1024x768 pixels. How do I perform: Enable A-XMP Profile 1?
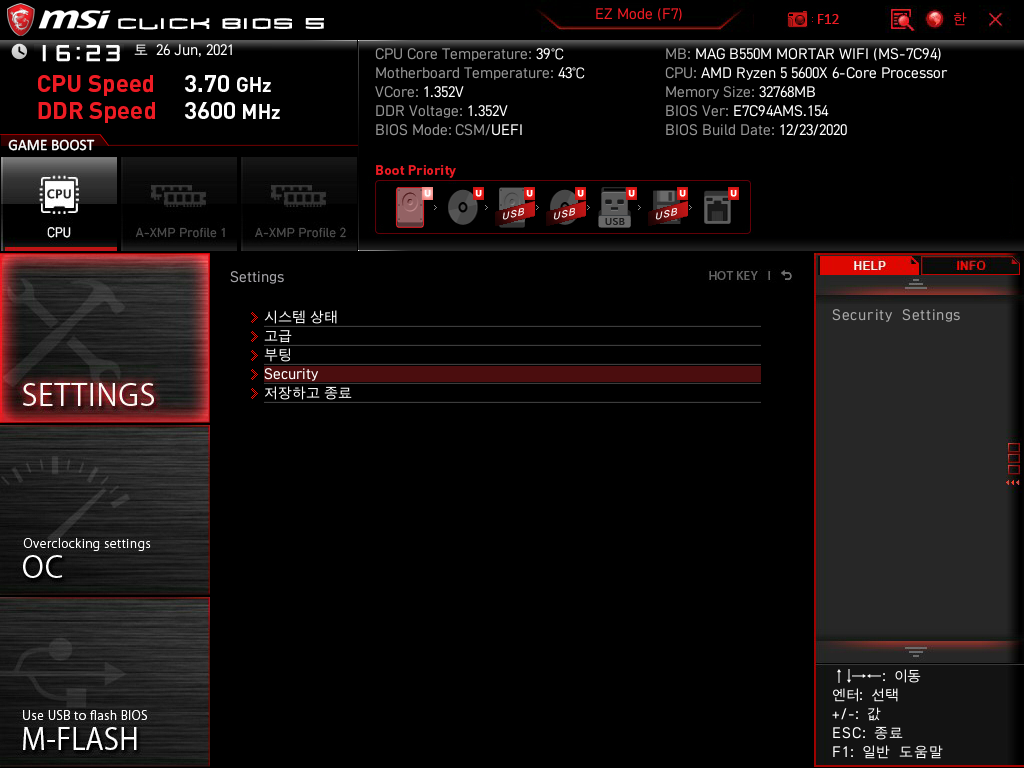pos(180,204)
